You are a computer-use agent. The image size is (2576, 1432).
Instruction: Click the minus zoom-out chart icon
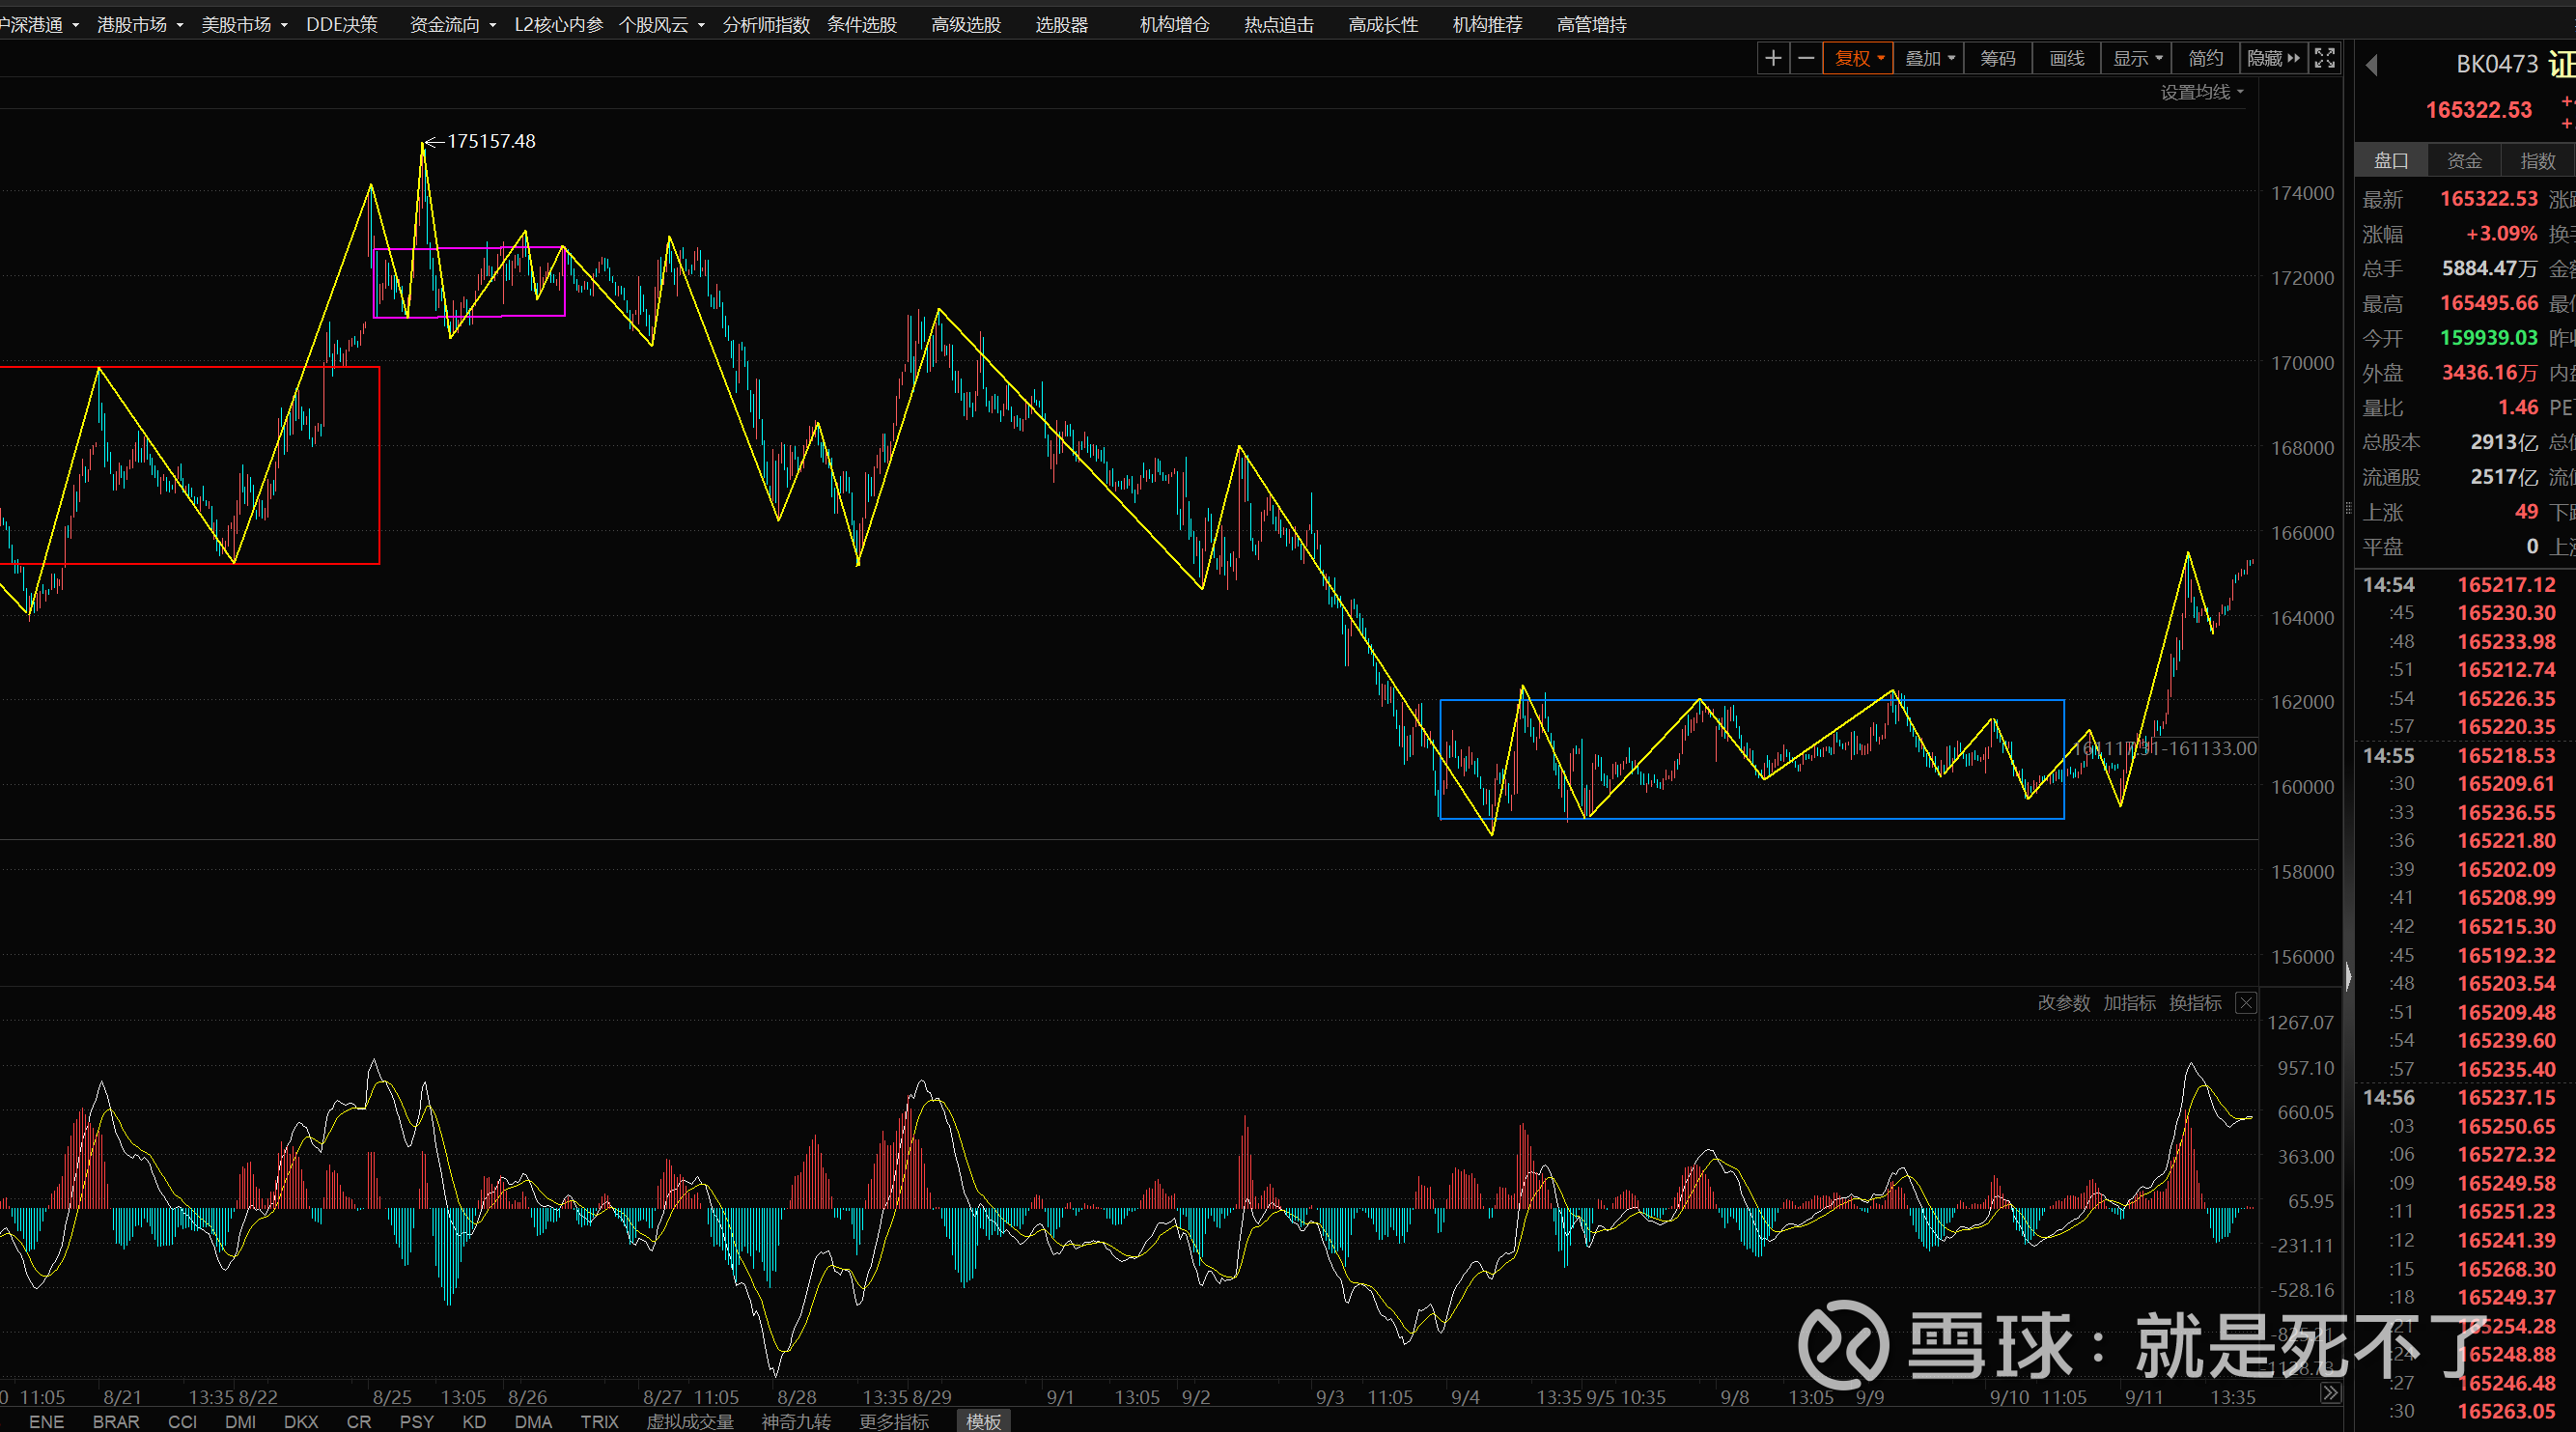[1806, 59]
